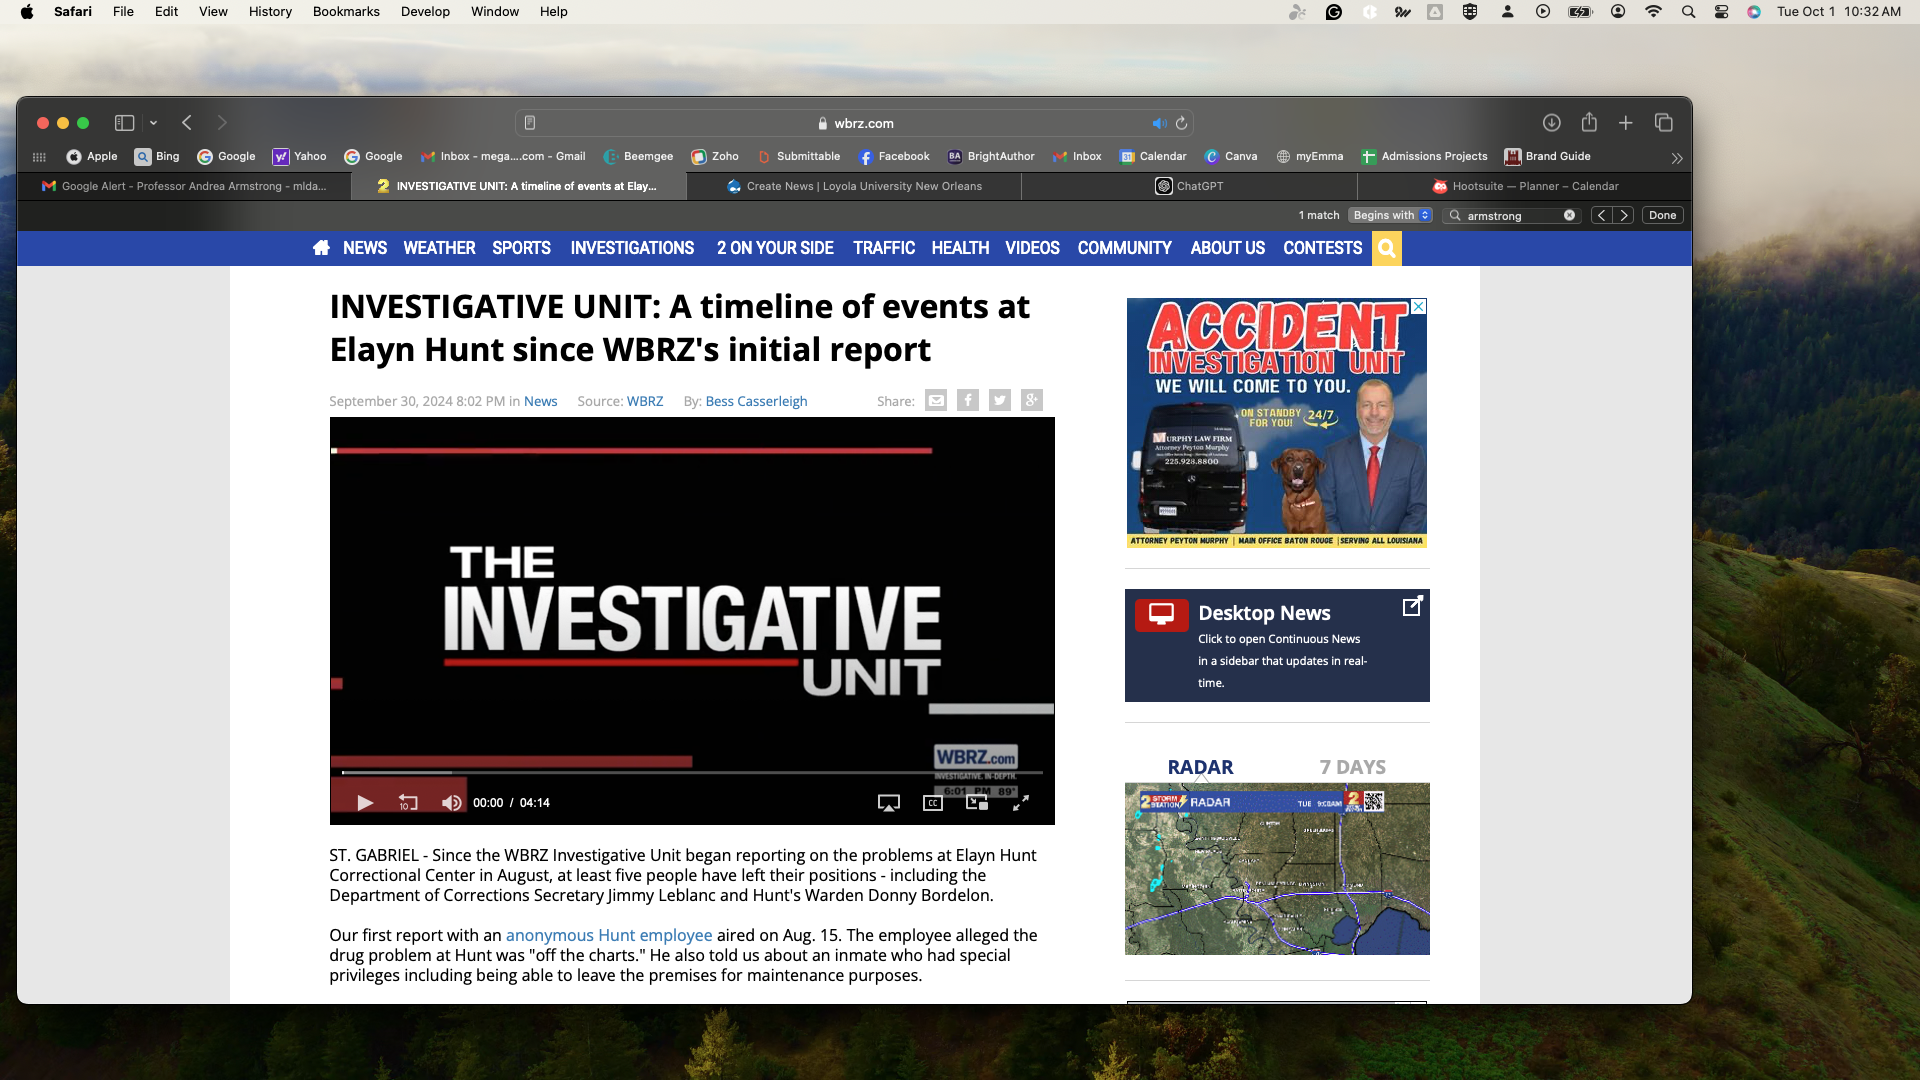Mute tab audio in address bar

1159,123
